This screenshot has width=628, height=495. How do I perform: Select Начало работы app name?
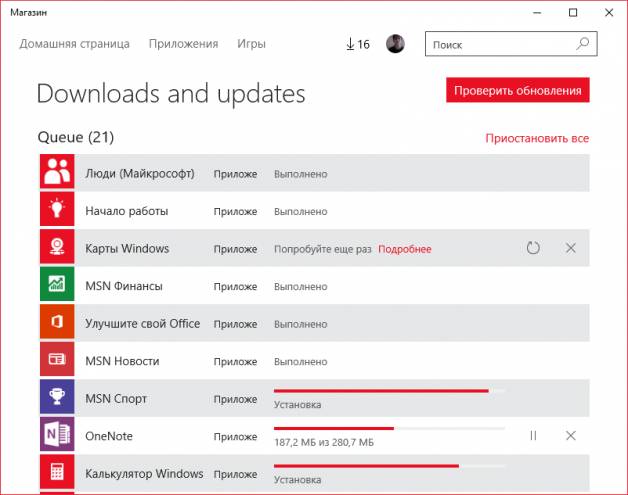click(x=127, y=211)
